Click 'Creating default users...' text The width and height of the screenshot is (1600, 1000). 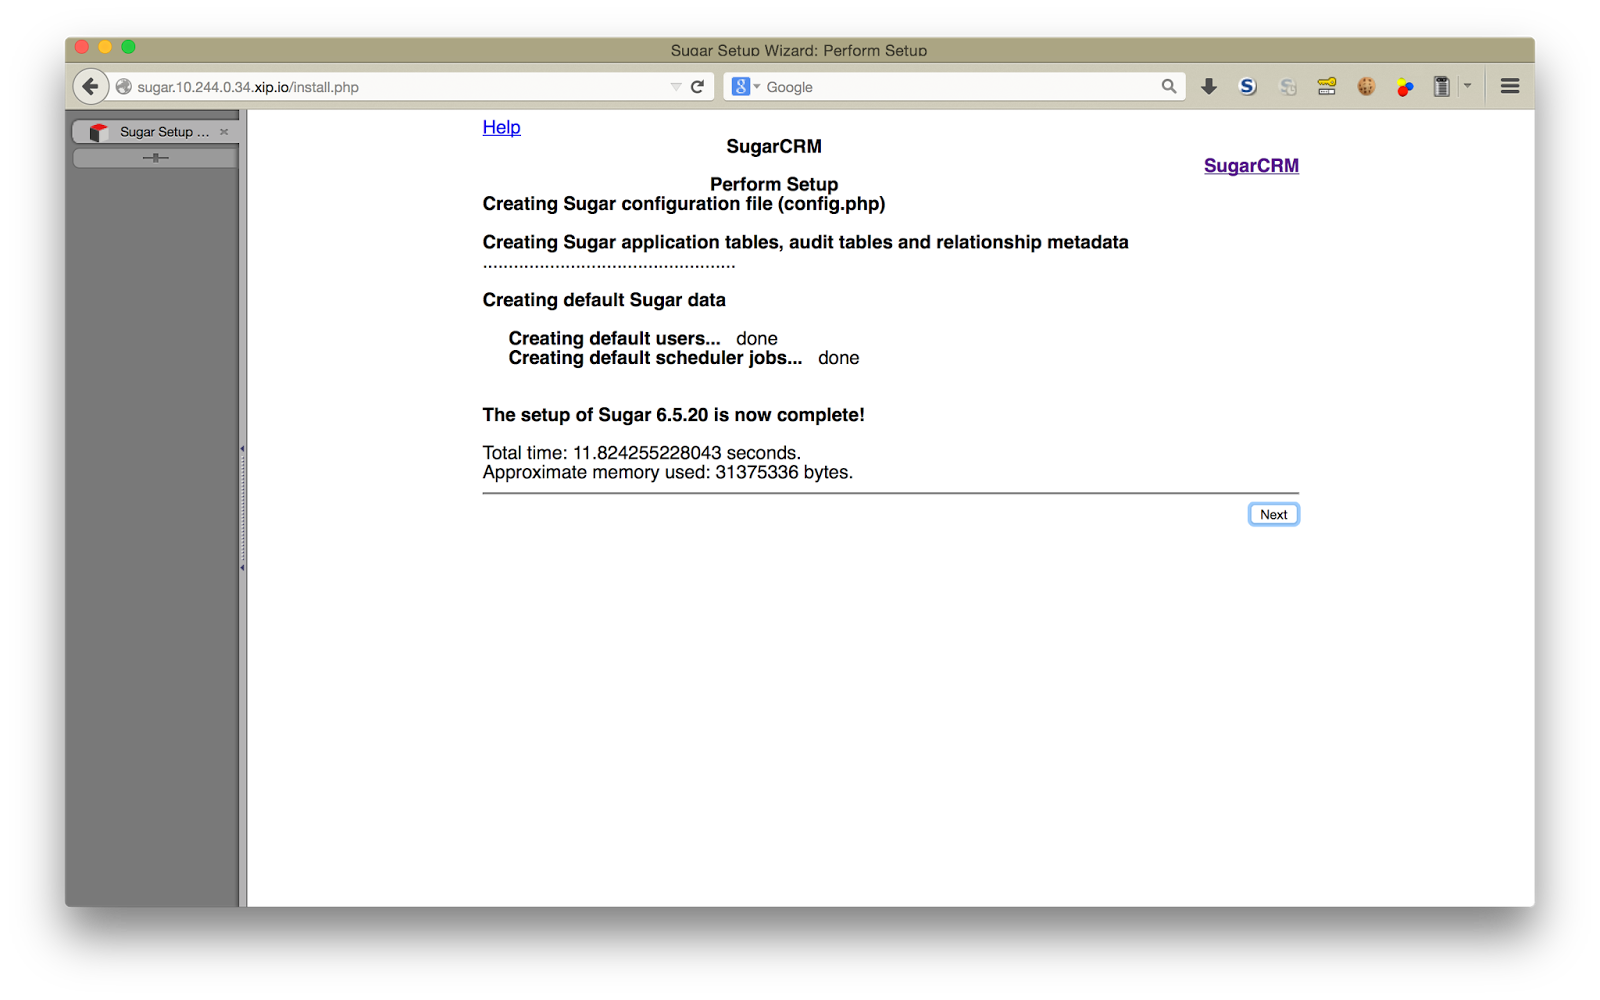point(614,338)
